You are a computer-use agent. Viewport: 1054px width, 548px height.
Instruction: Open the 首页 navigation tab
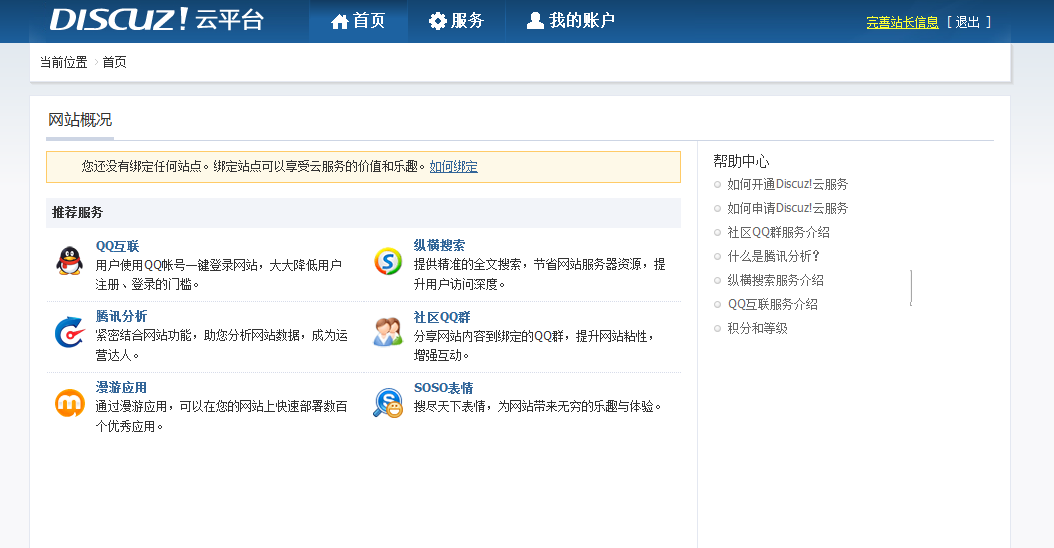click(x=358, y=22)
